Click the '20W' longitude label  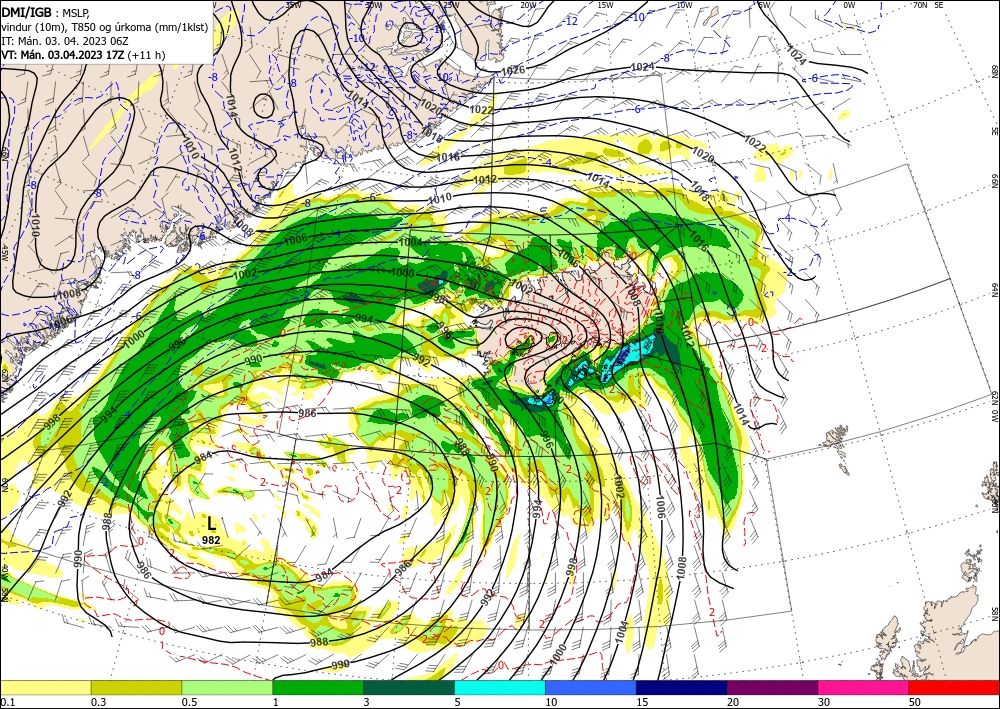tap(527, 5)
